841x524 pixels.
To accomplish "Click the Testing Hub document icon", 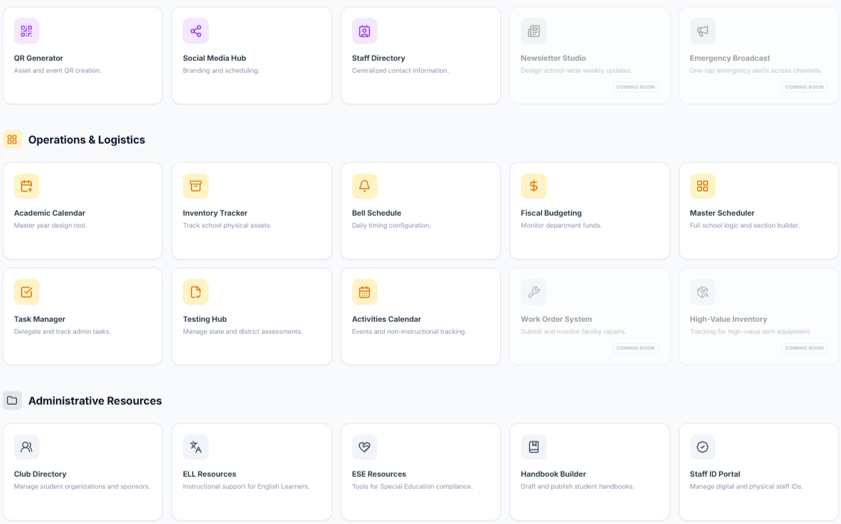I will 195,292.
